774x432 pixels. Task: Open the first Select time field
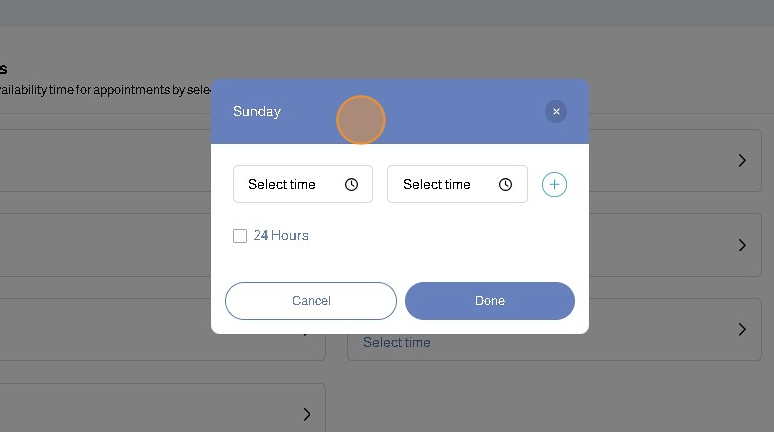click(290, 184)
